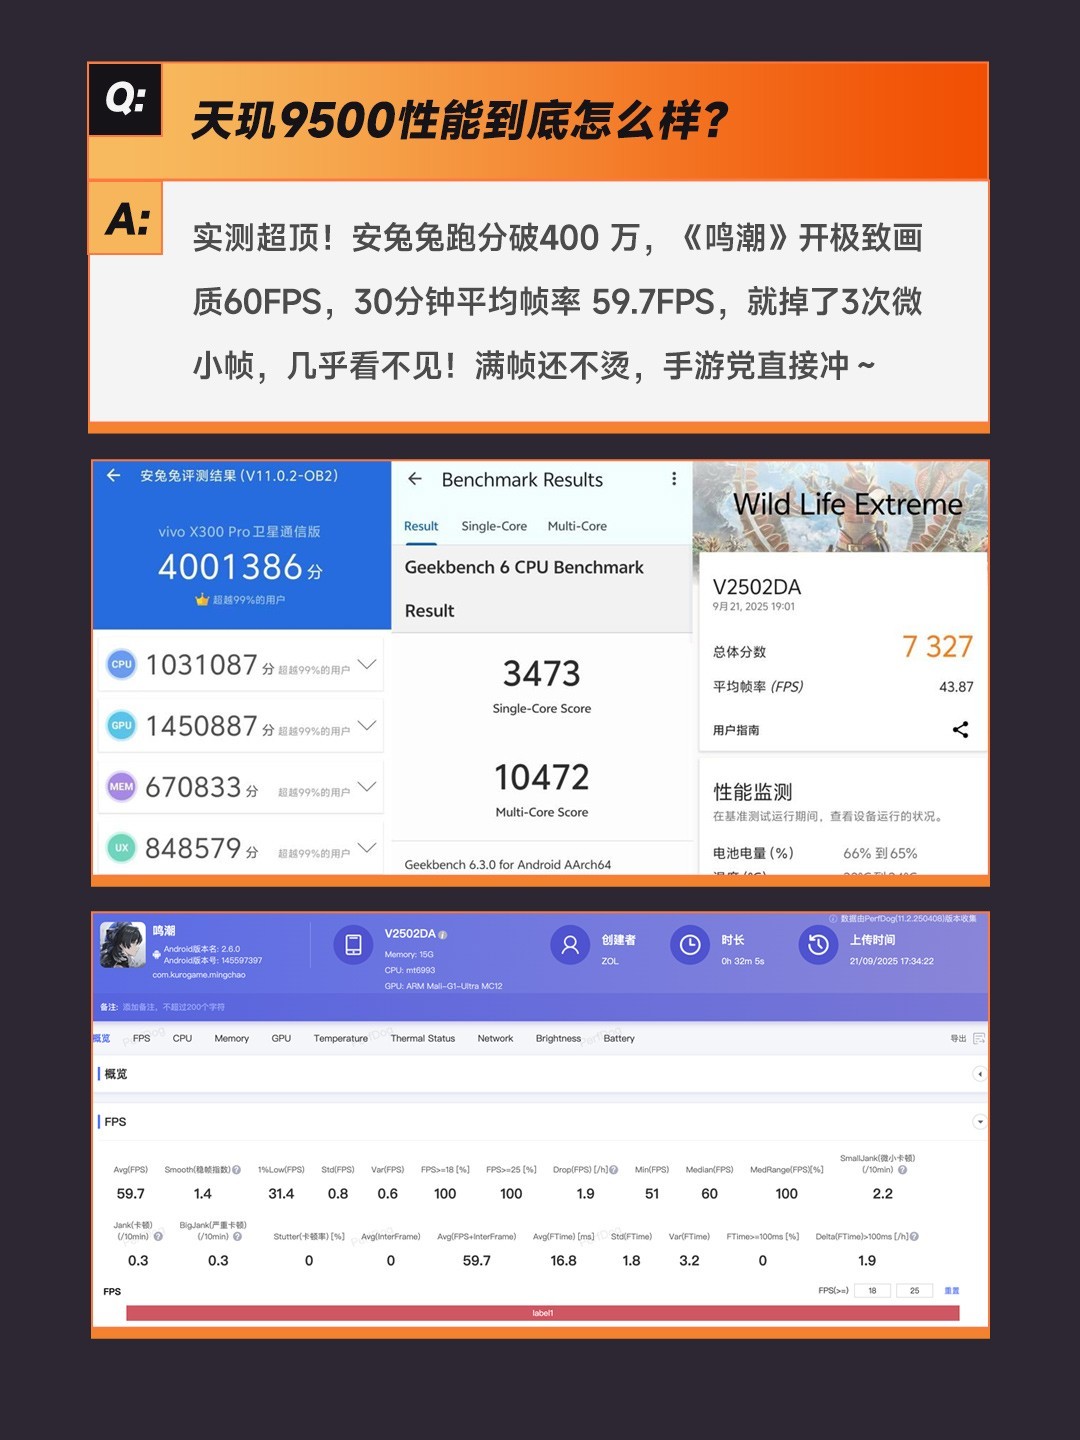Open the three-dot menu in Geekbench

point(674,479)
